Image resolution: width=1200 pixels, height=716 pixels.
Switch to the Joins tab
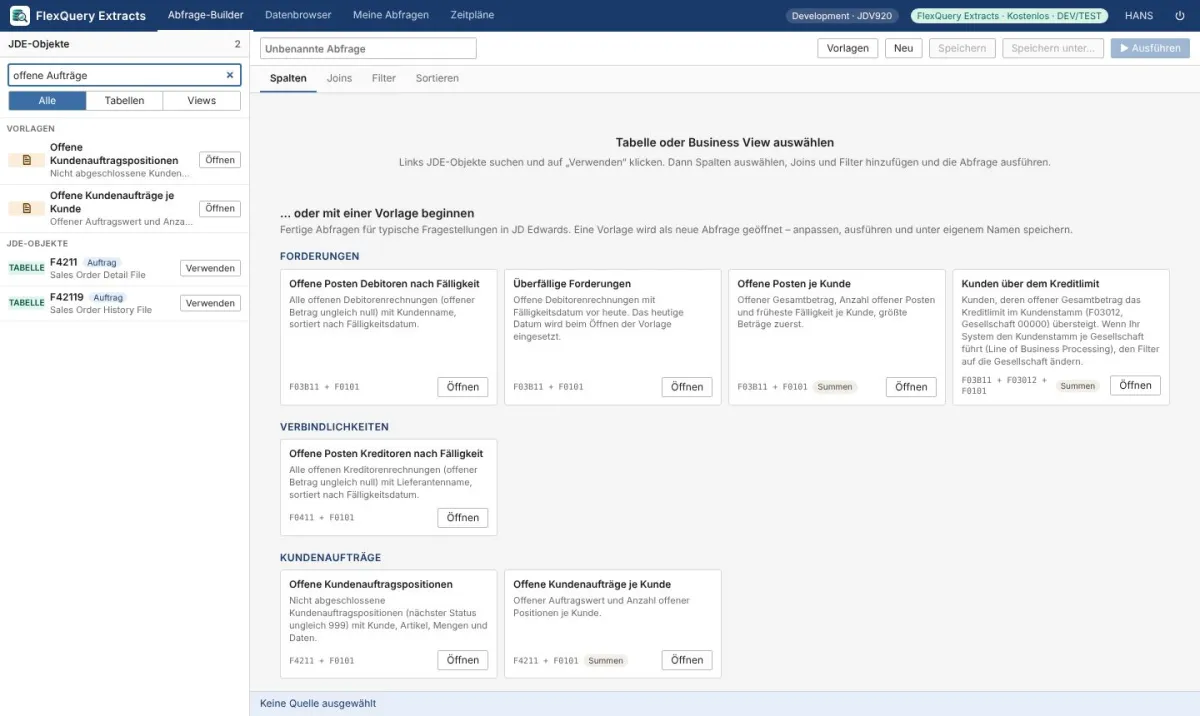(x=339, y=78)
